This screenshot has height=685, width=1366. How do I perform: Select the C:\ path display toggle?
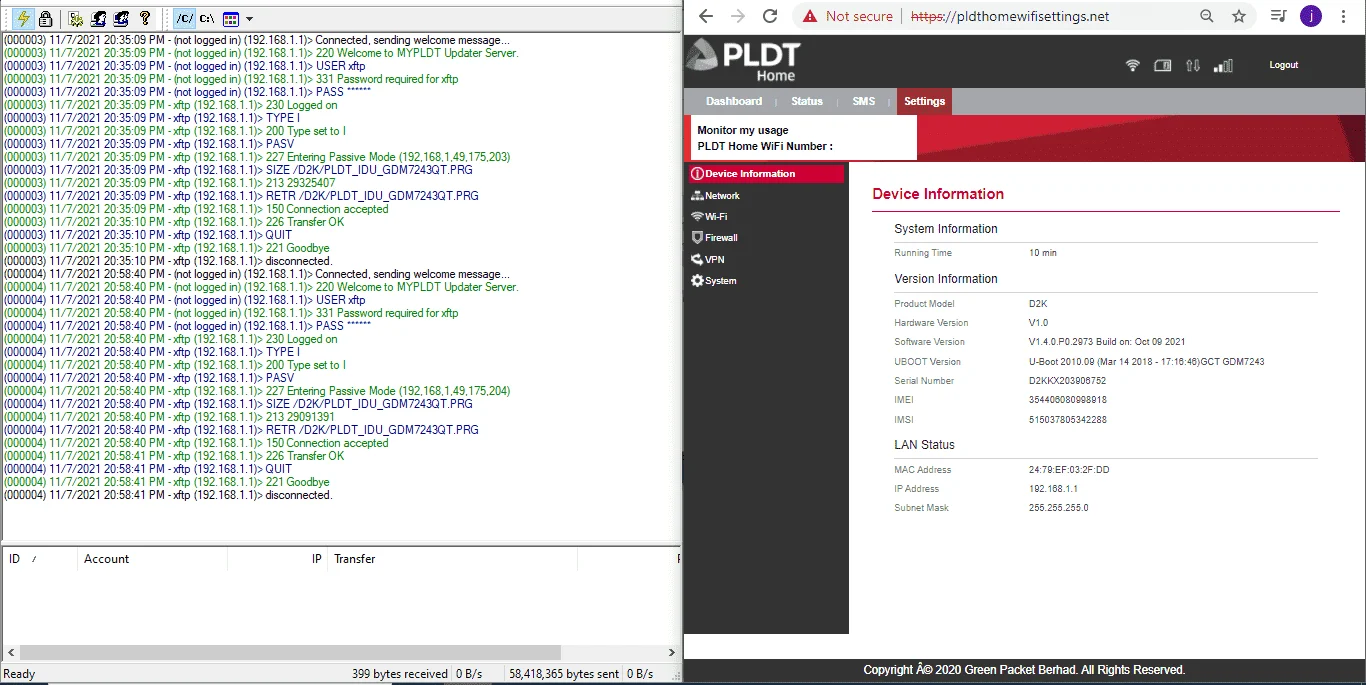pos(207,18)
